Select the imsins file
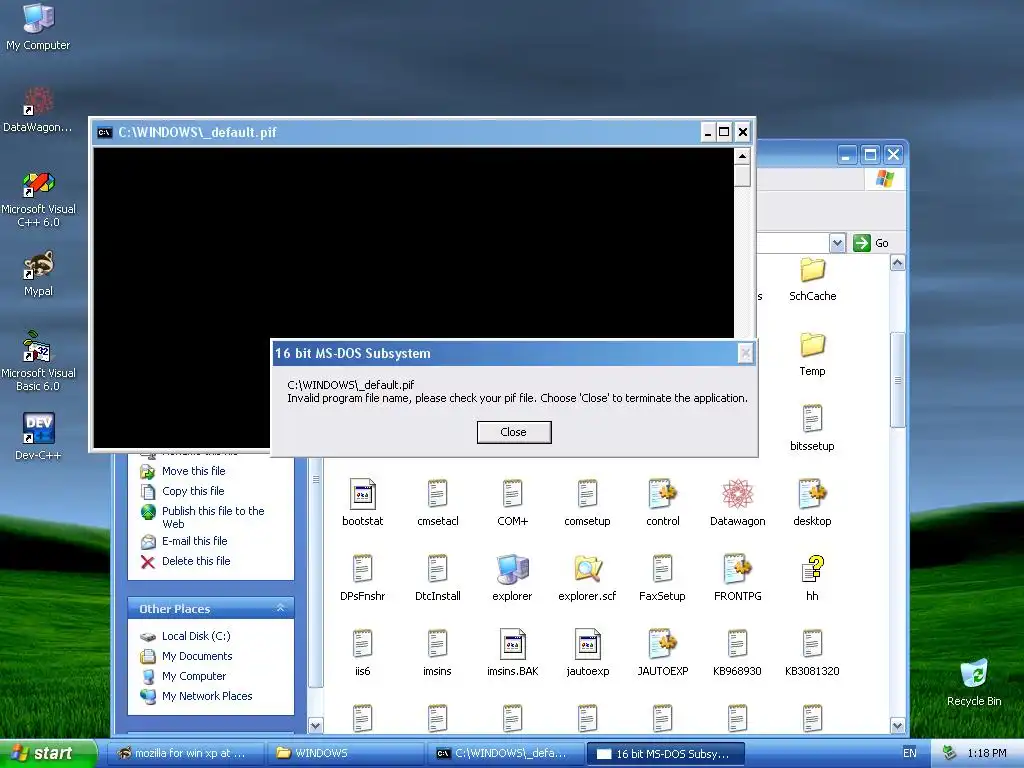 [x=438, y=653]
